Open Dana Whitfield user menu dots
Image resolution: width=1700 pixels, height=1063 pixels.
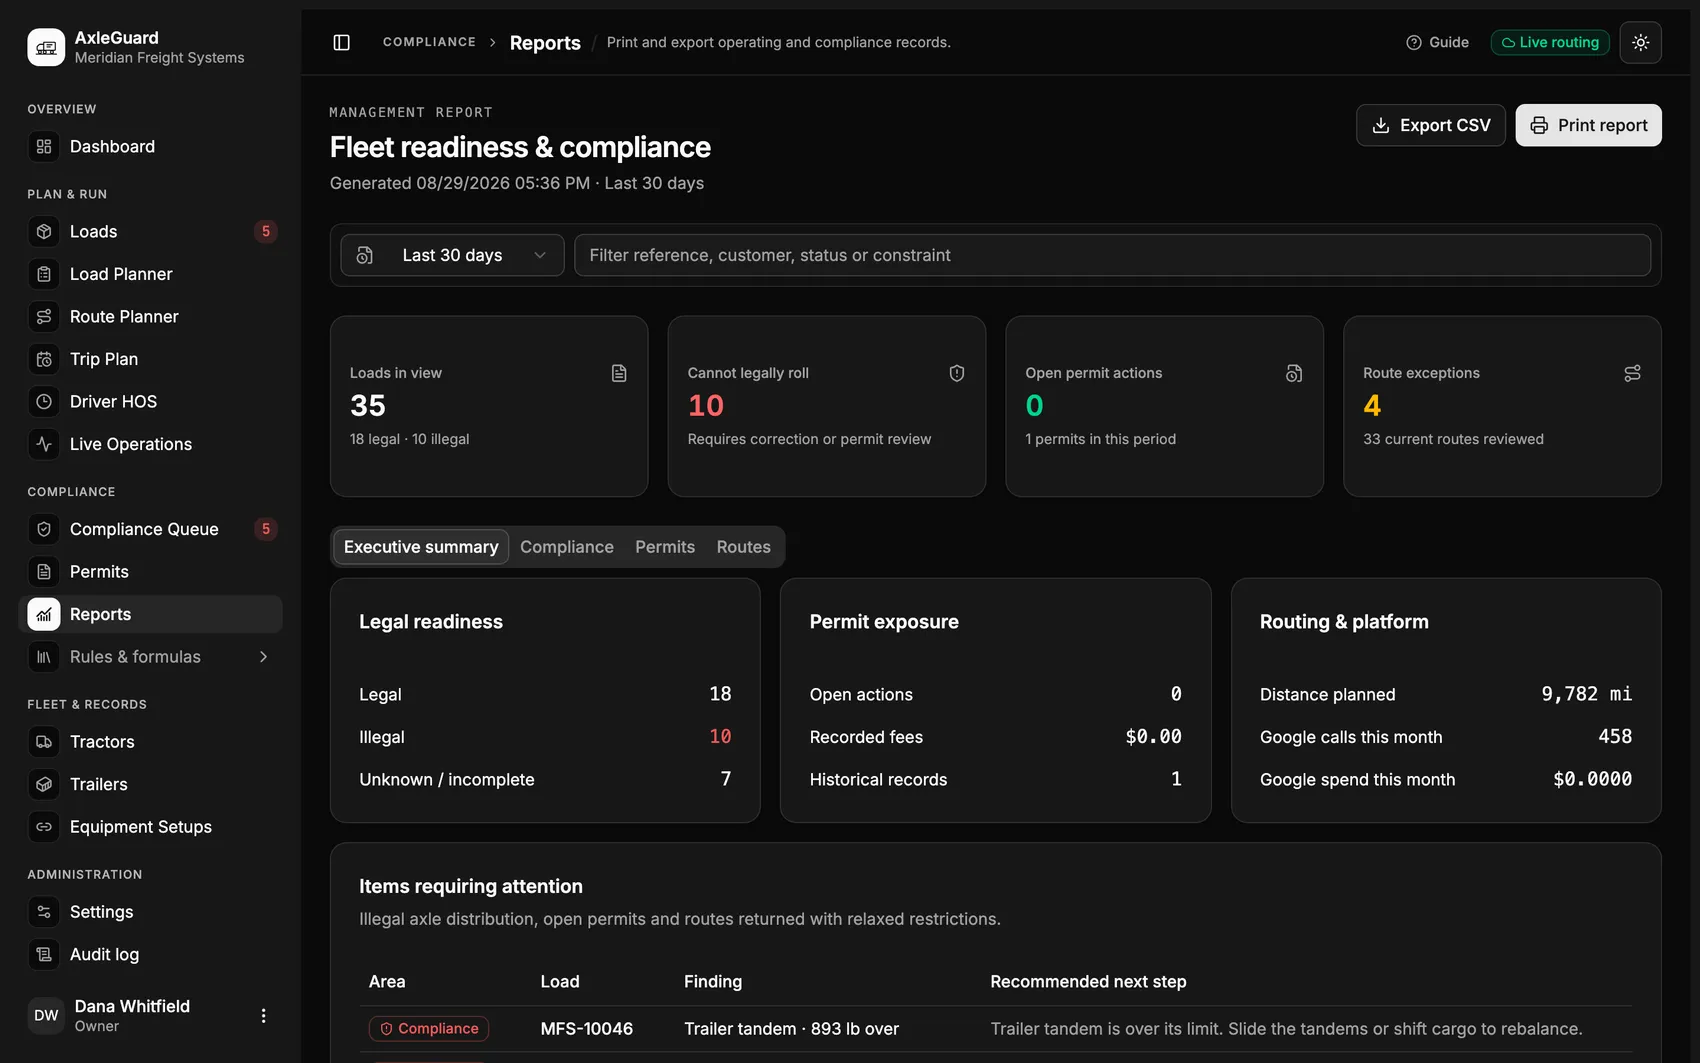click(263, 1015)
